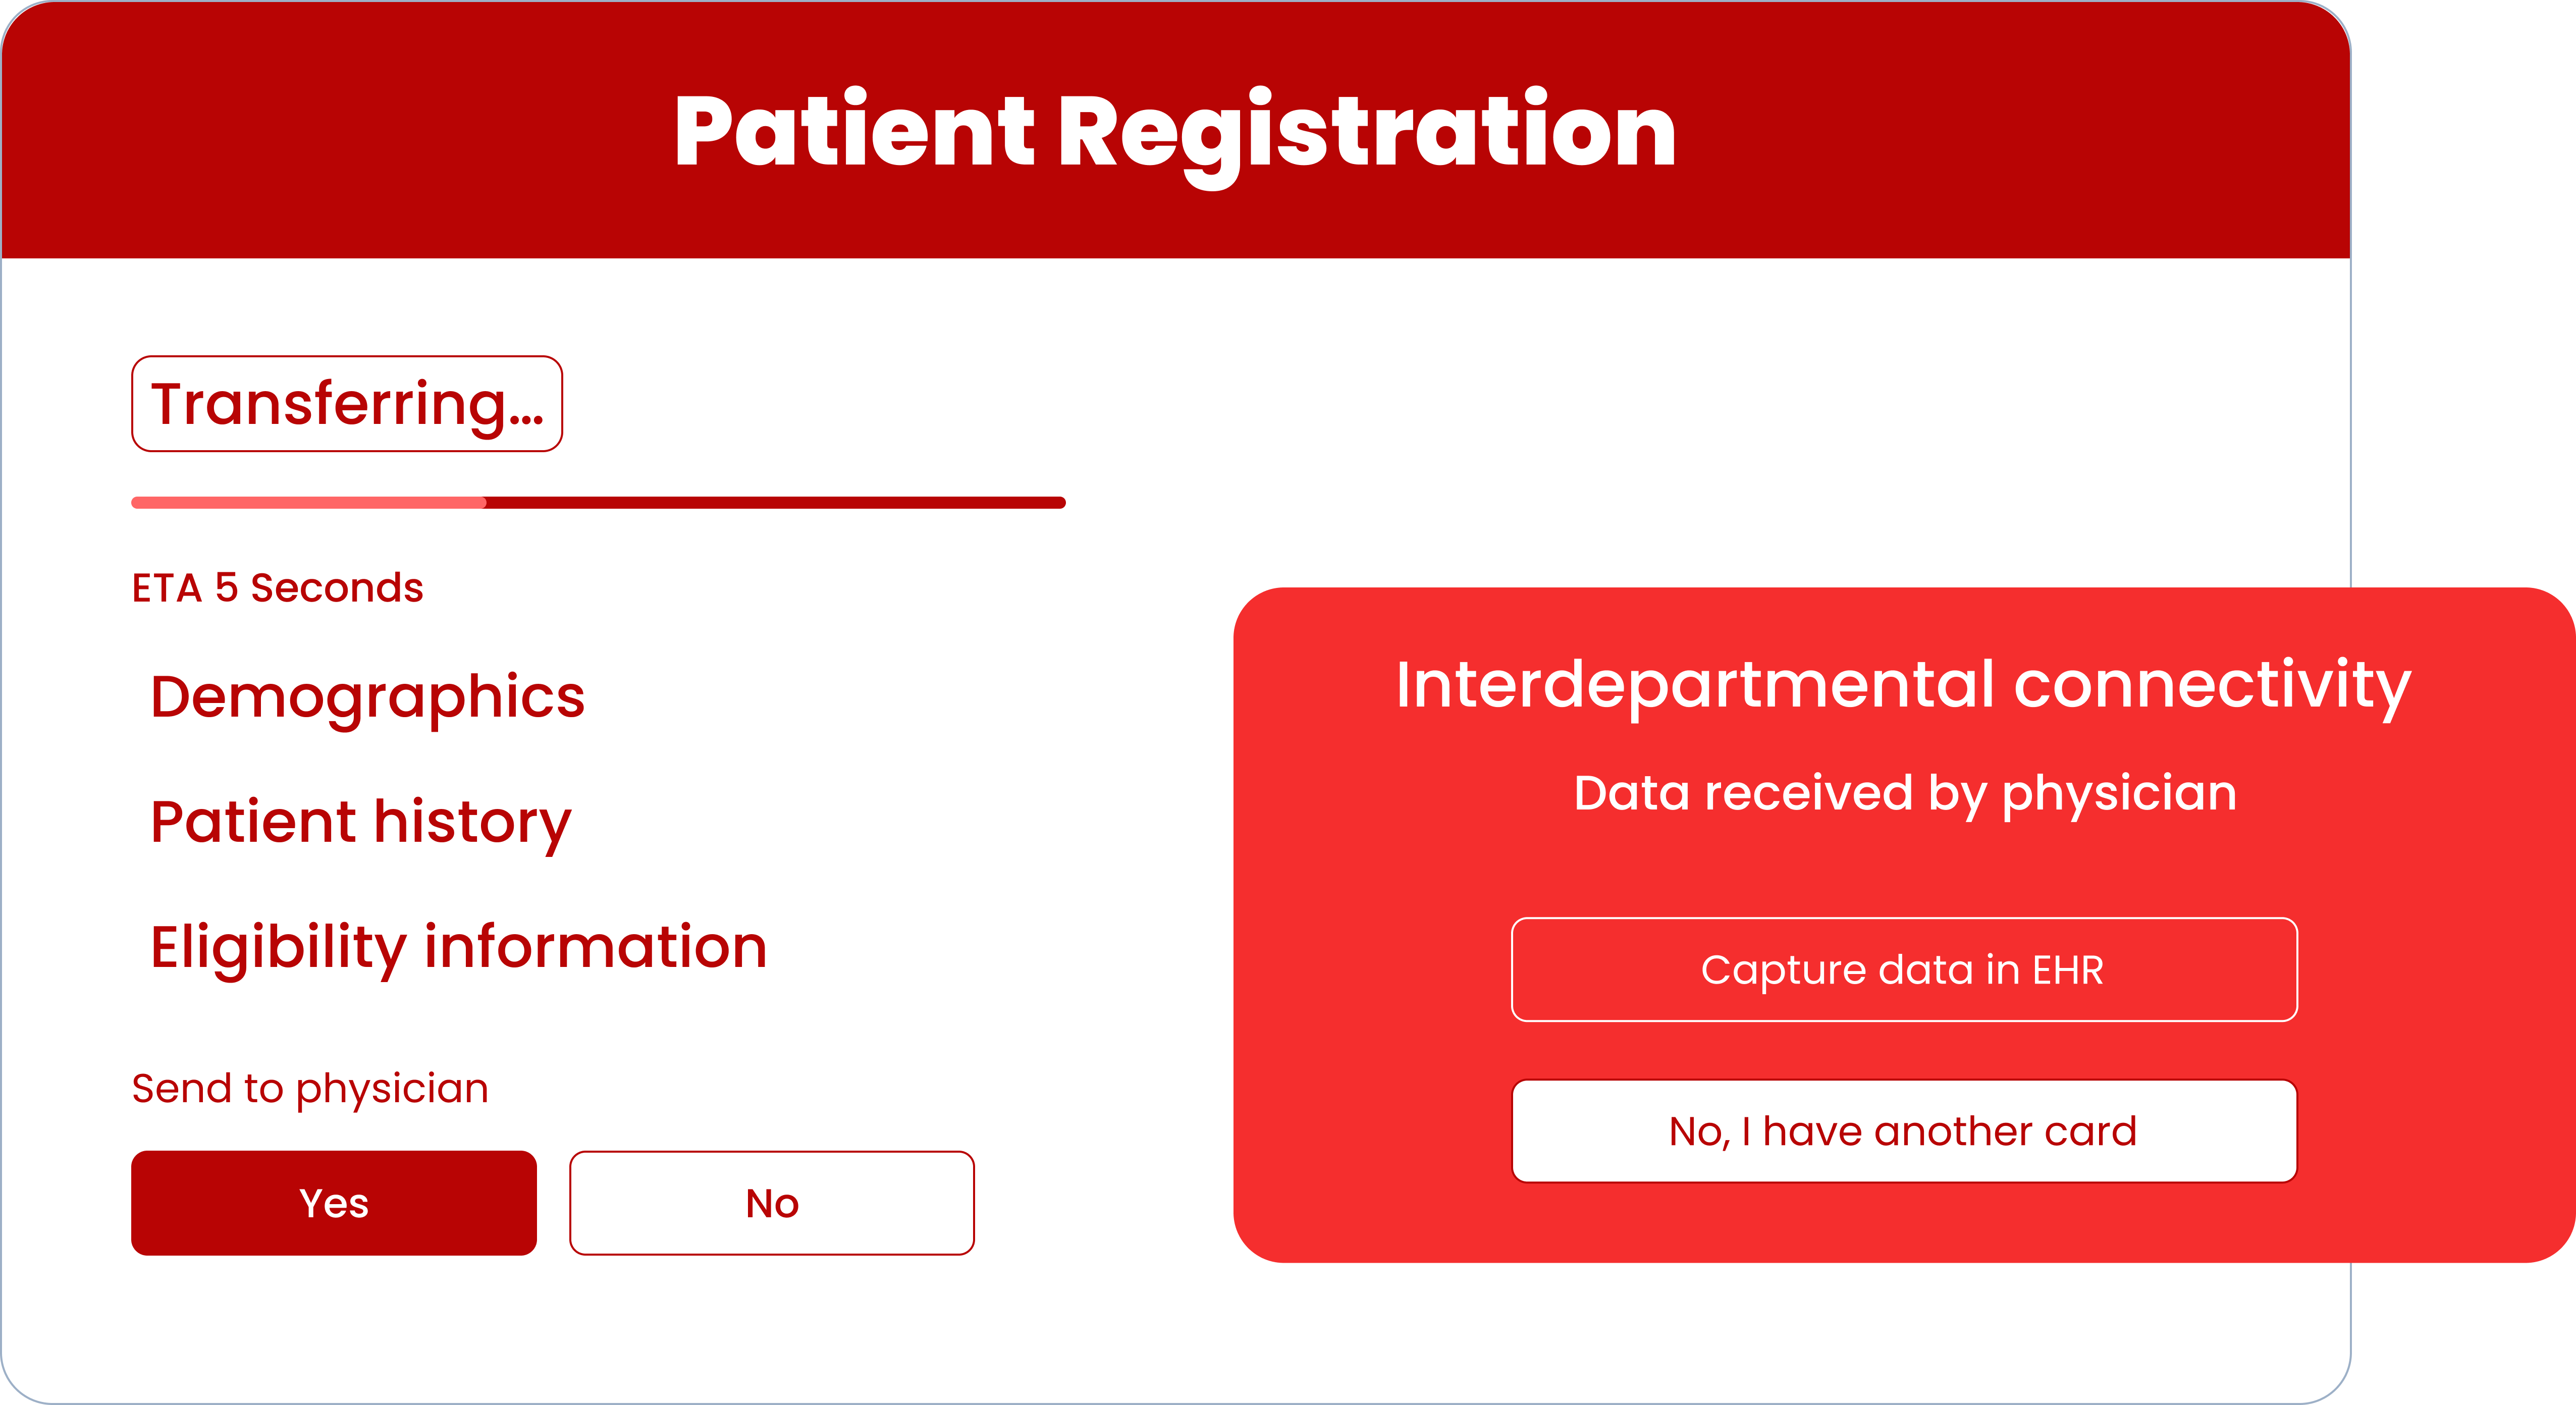
Task: Choose No under Send to physician
Action: (x=772, y=1203)
